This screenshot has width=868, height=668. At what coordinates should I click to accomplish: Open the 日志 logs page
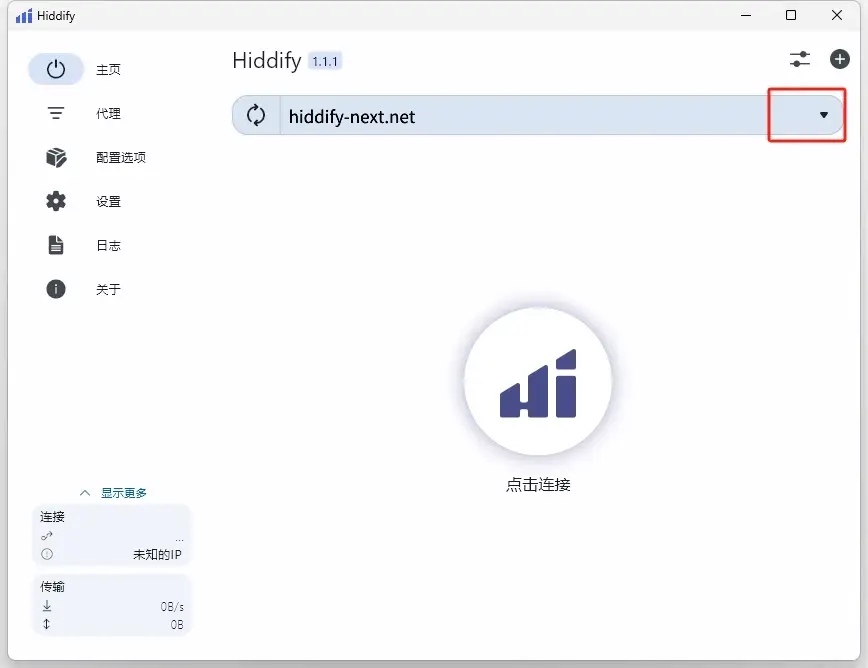pos(108,245)
